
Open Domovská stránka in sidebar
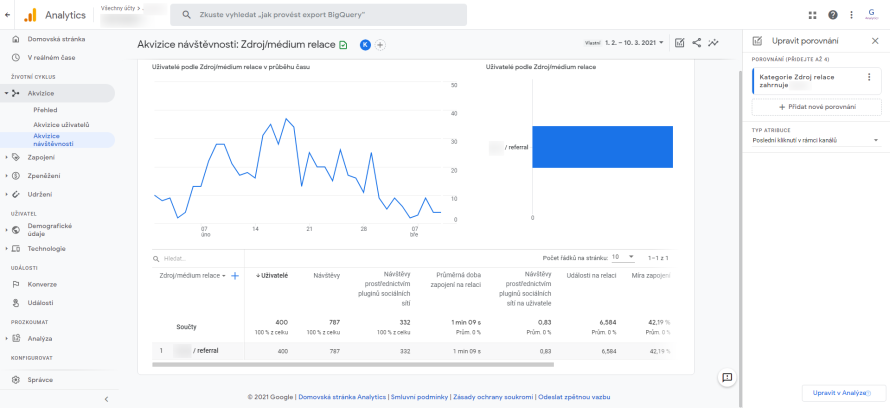pos(57,39)
